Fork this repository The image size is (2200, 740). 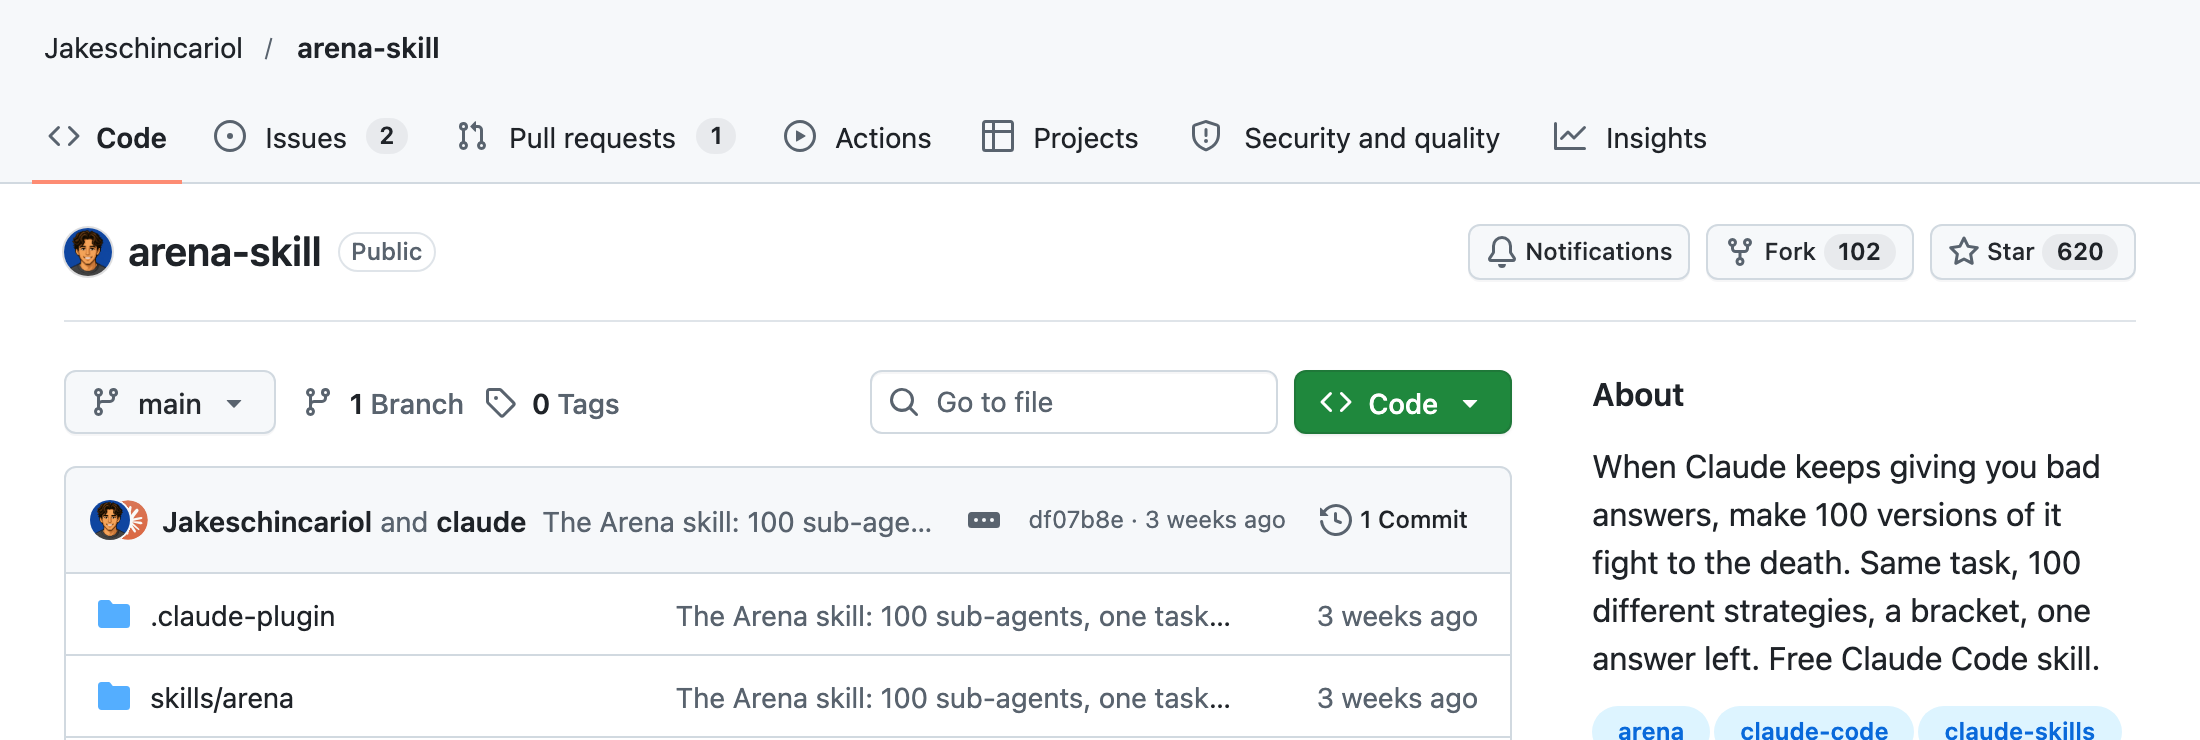(1809, 252)
